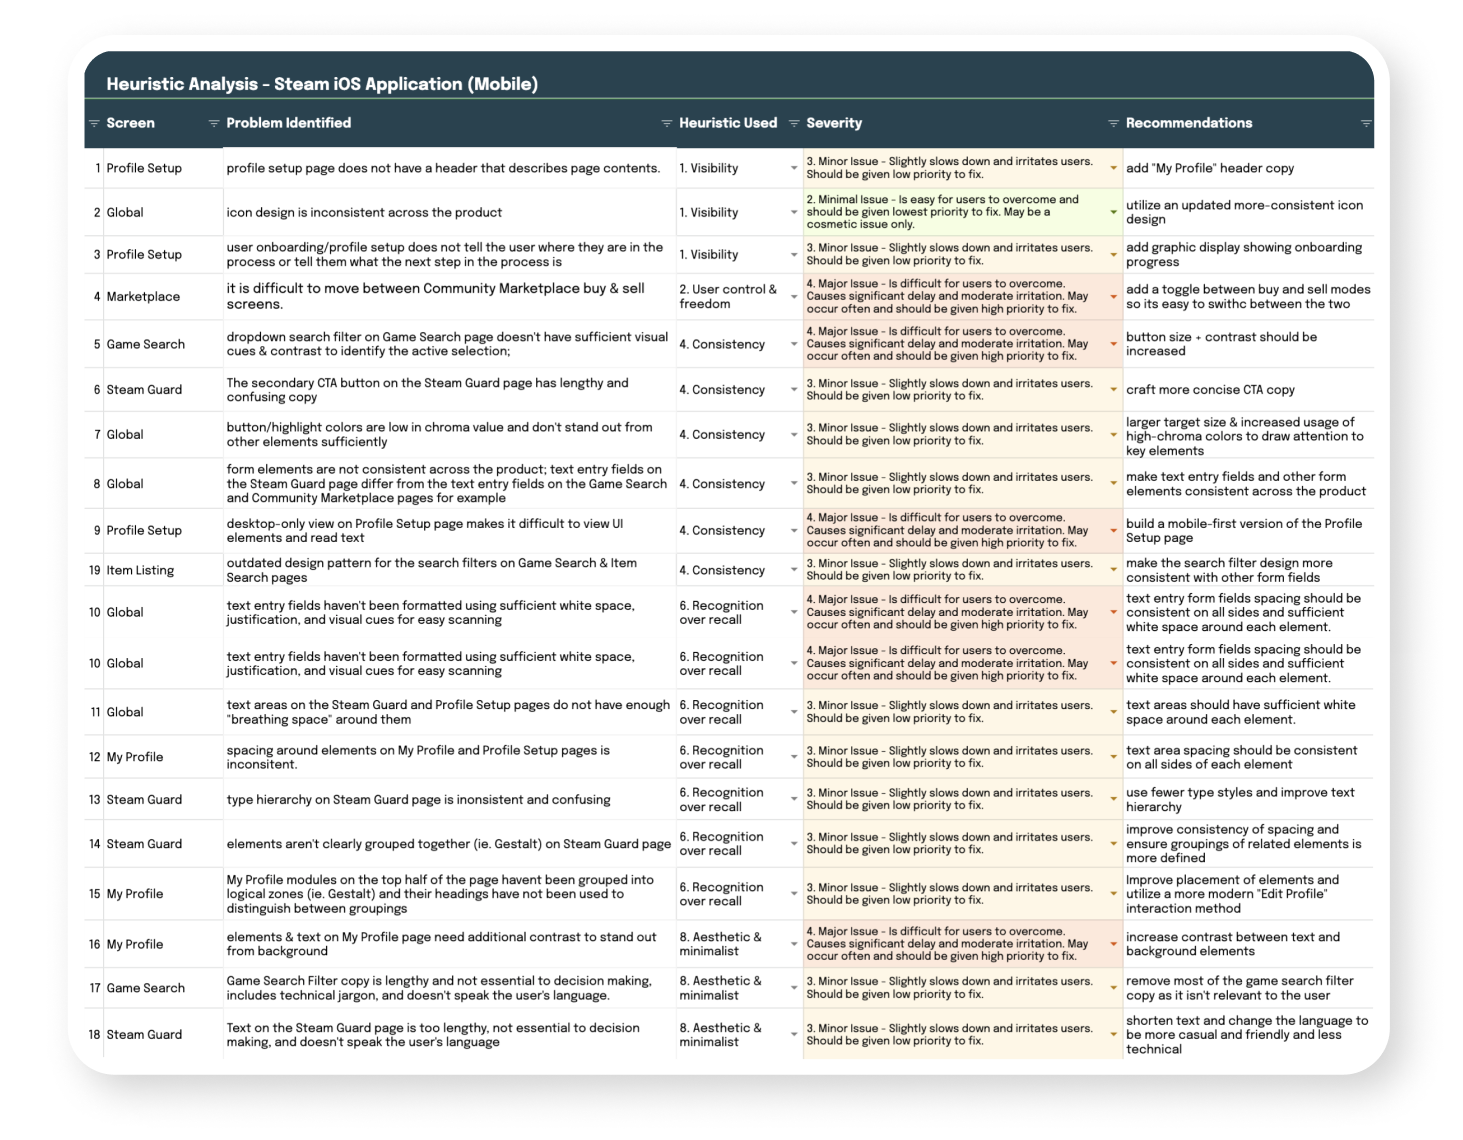1463x1140 pixels.
Task: Open Heuristic dropdown in Item Listing row
Action: [794, 570]
